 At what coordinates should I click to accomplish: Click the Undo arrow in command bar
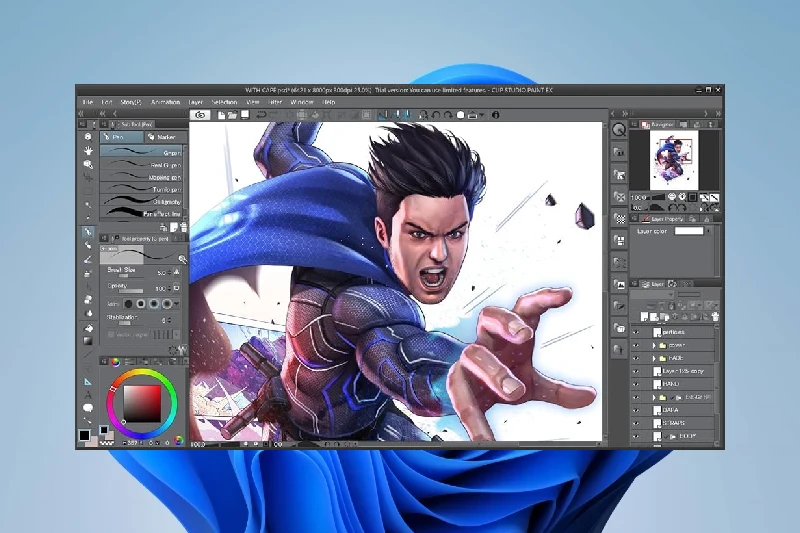(260, 115)
